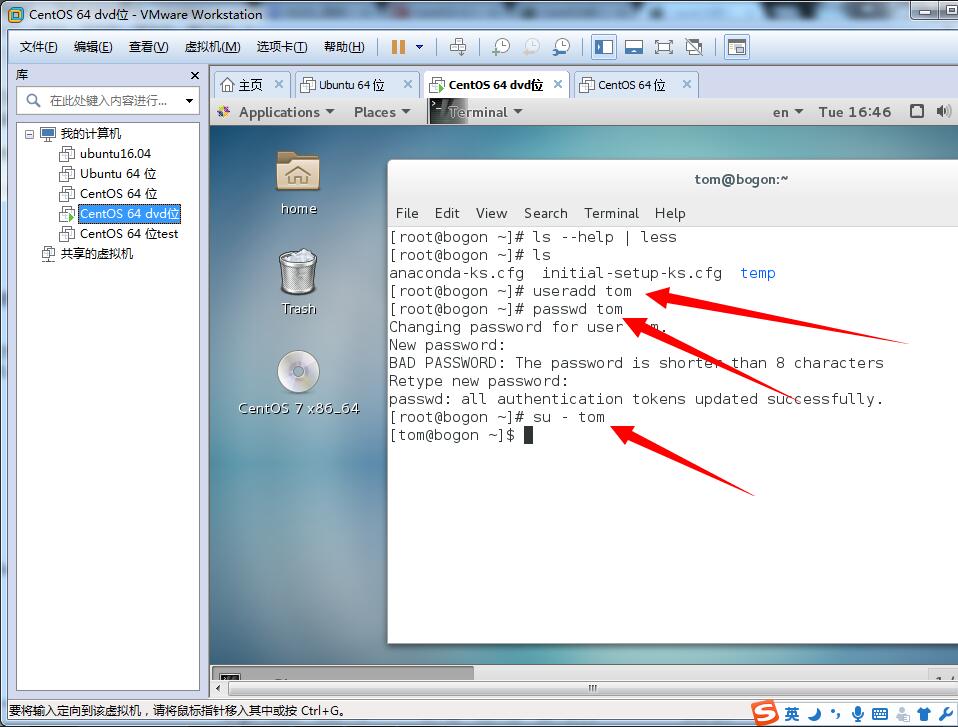The height and width of the screenshot is (727, 958).
Task: Close the library (库) panel
Action: click(195, 75)
